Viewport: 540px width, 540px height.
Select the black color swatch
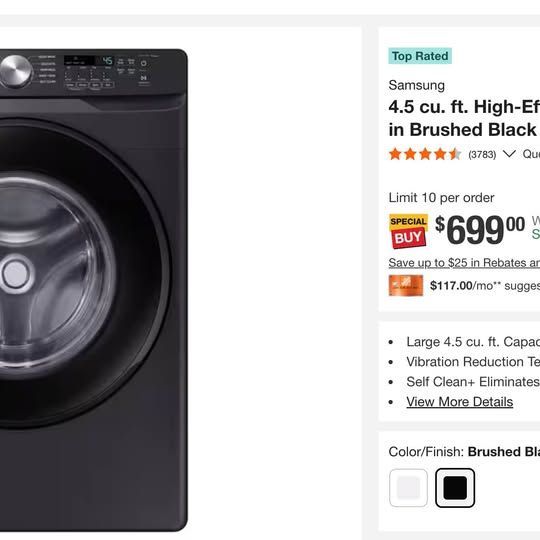pyautogui.click(x=455, y=488)
